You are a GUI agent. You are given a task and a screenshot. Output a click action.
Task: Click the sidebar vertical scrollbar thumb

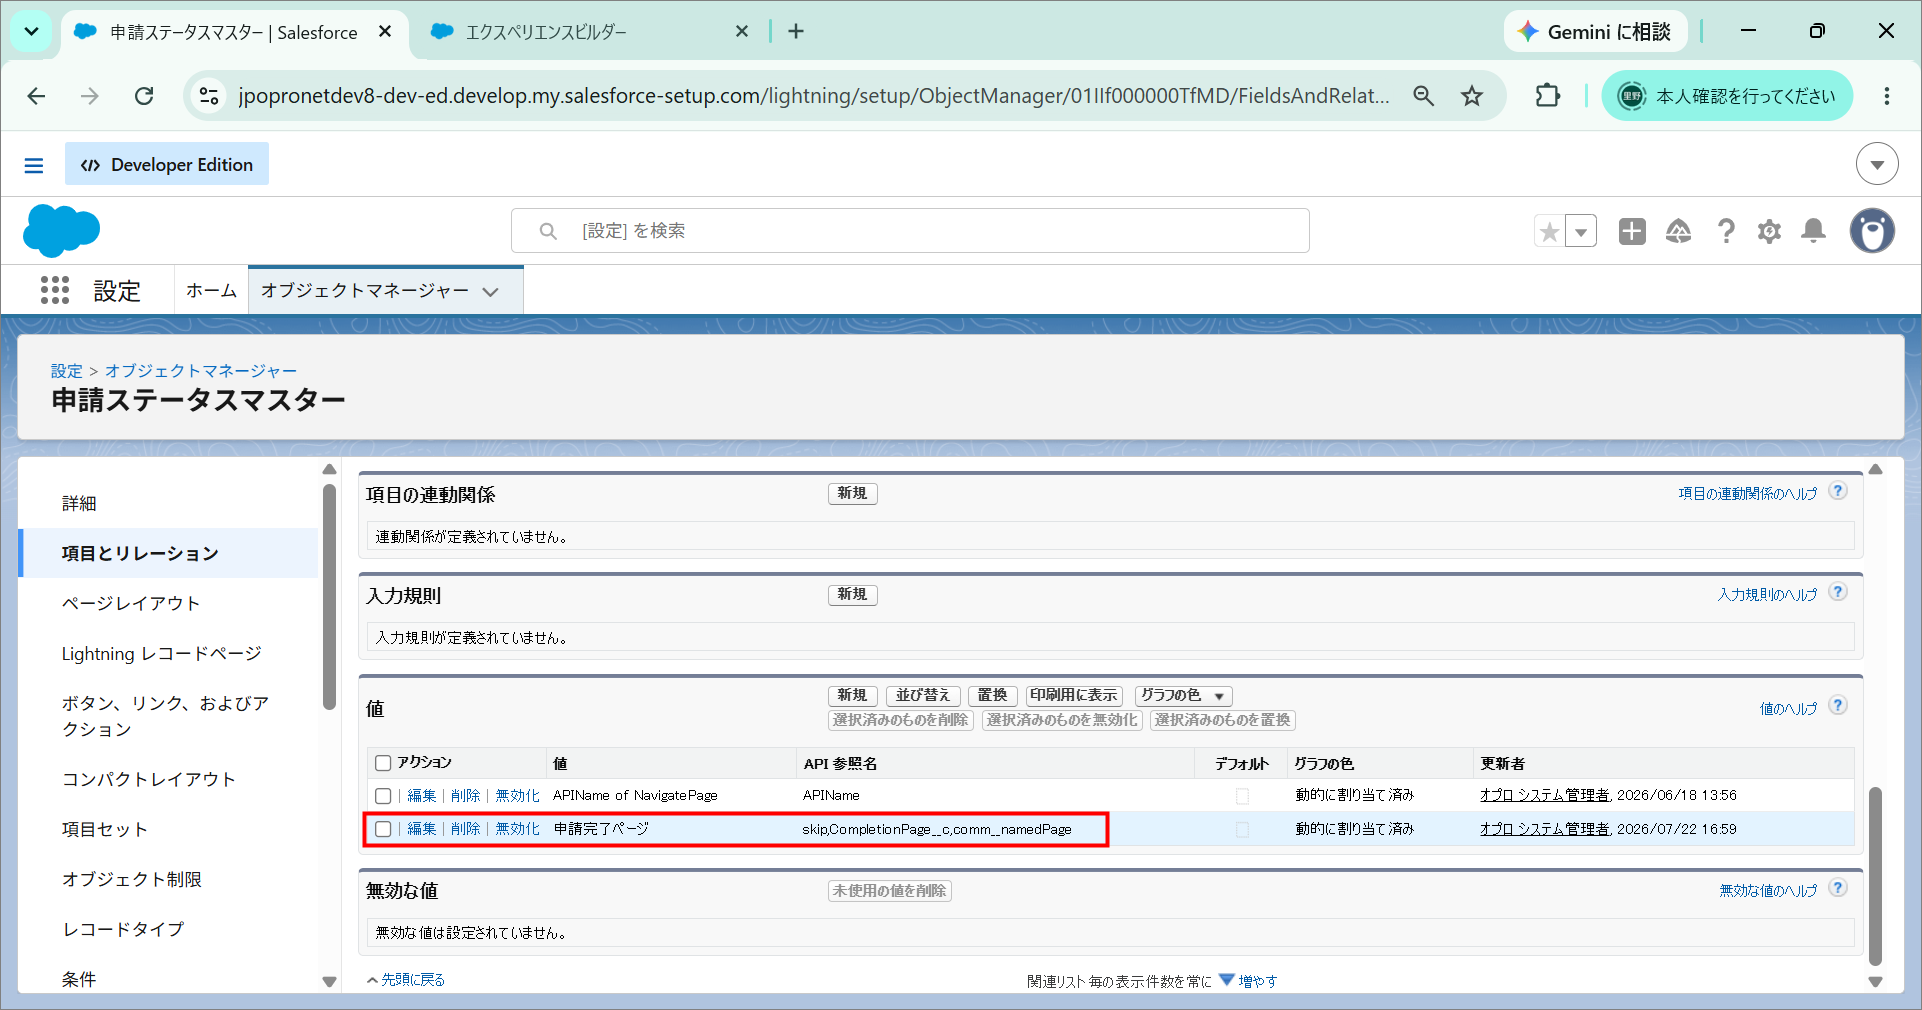coord(329,597)
